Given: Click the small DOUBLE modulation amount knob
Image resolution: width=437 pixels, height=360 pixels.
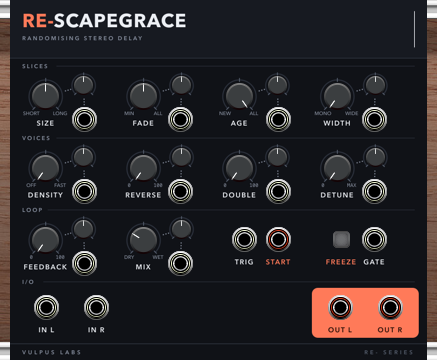Looking at the screenshot, I should (x=278, y=157).
